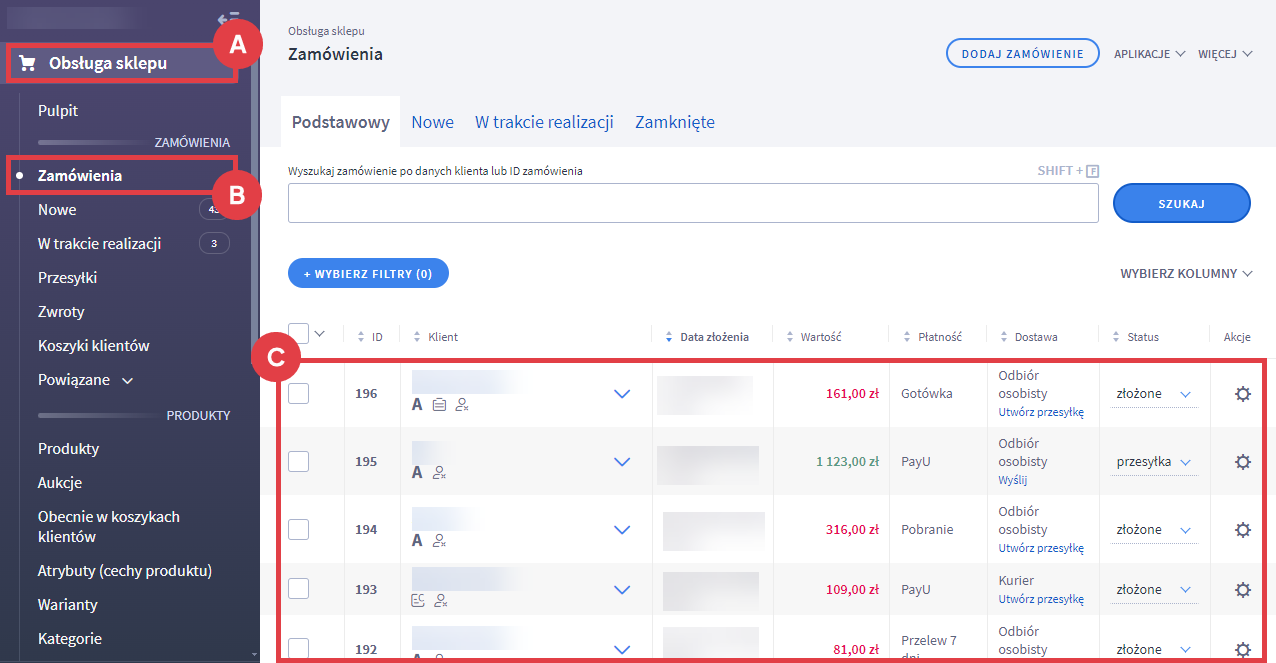1276x663 pixels.
Task: Click the Dodaj zamówienie button
Action: 1022,54
